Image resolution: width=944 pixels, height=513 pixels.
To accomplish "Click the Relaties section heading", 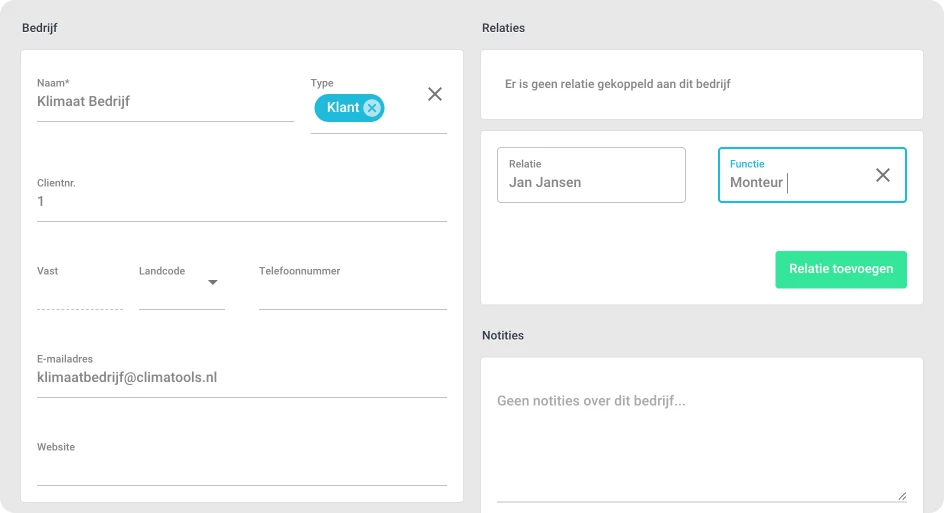I will (503, 28).
